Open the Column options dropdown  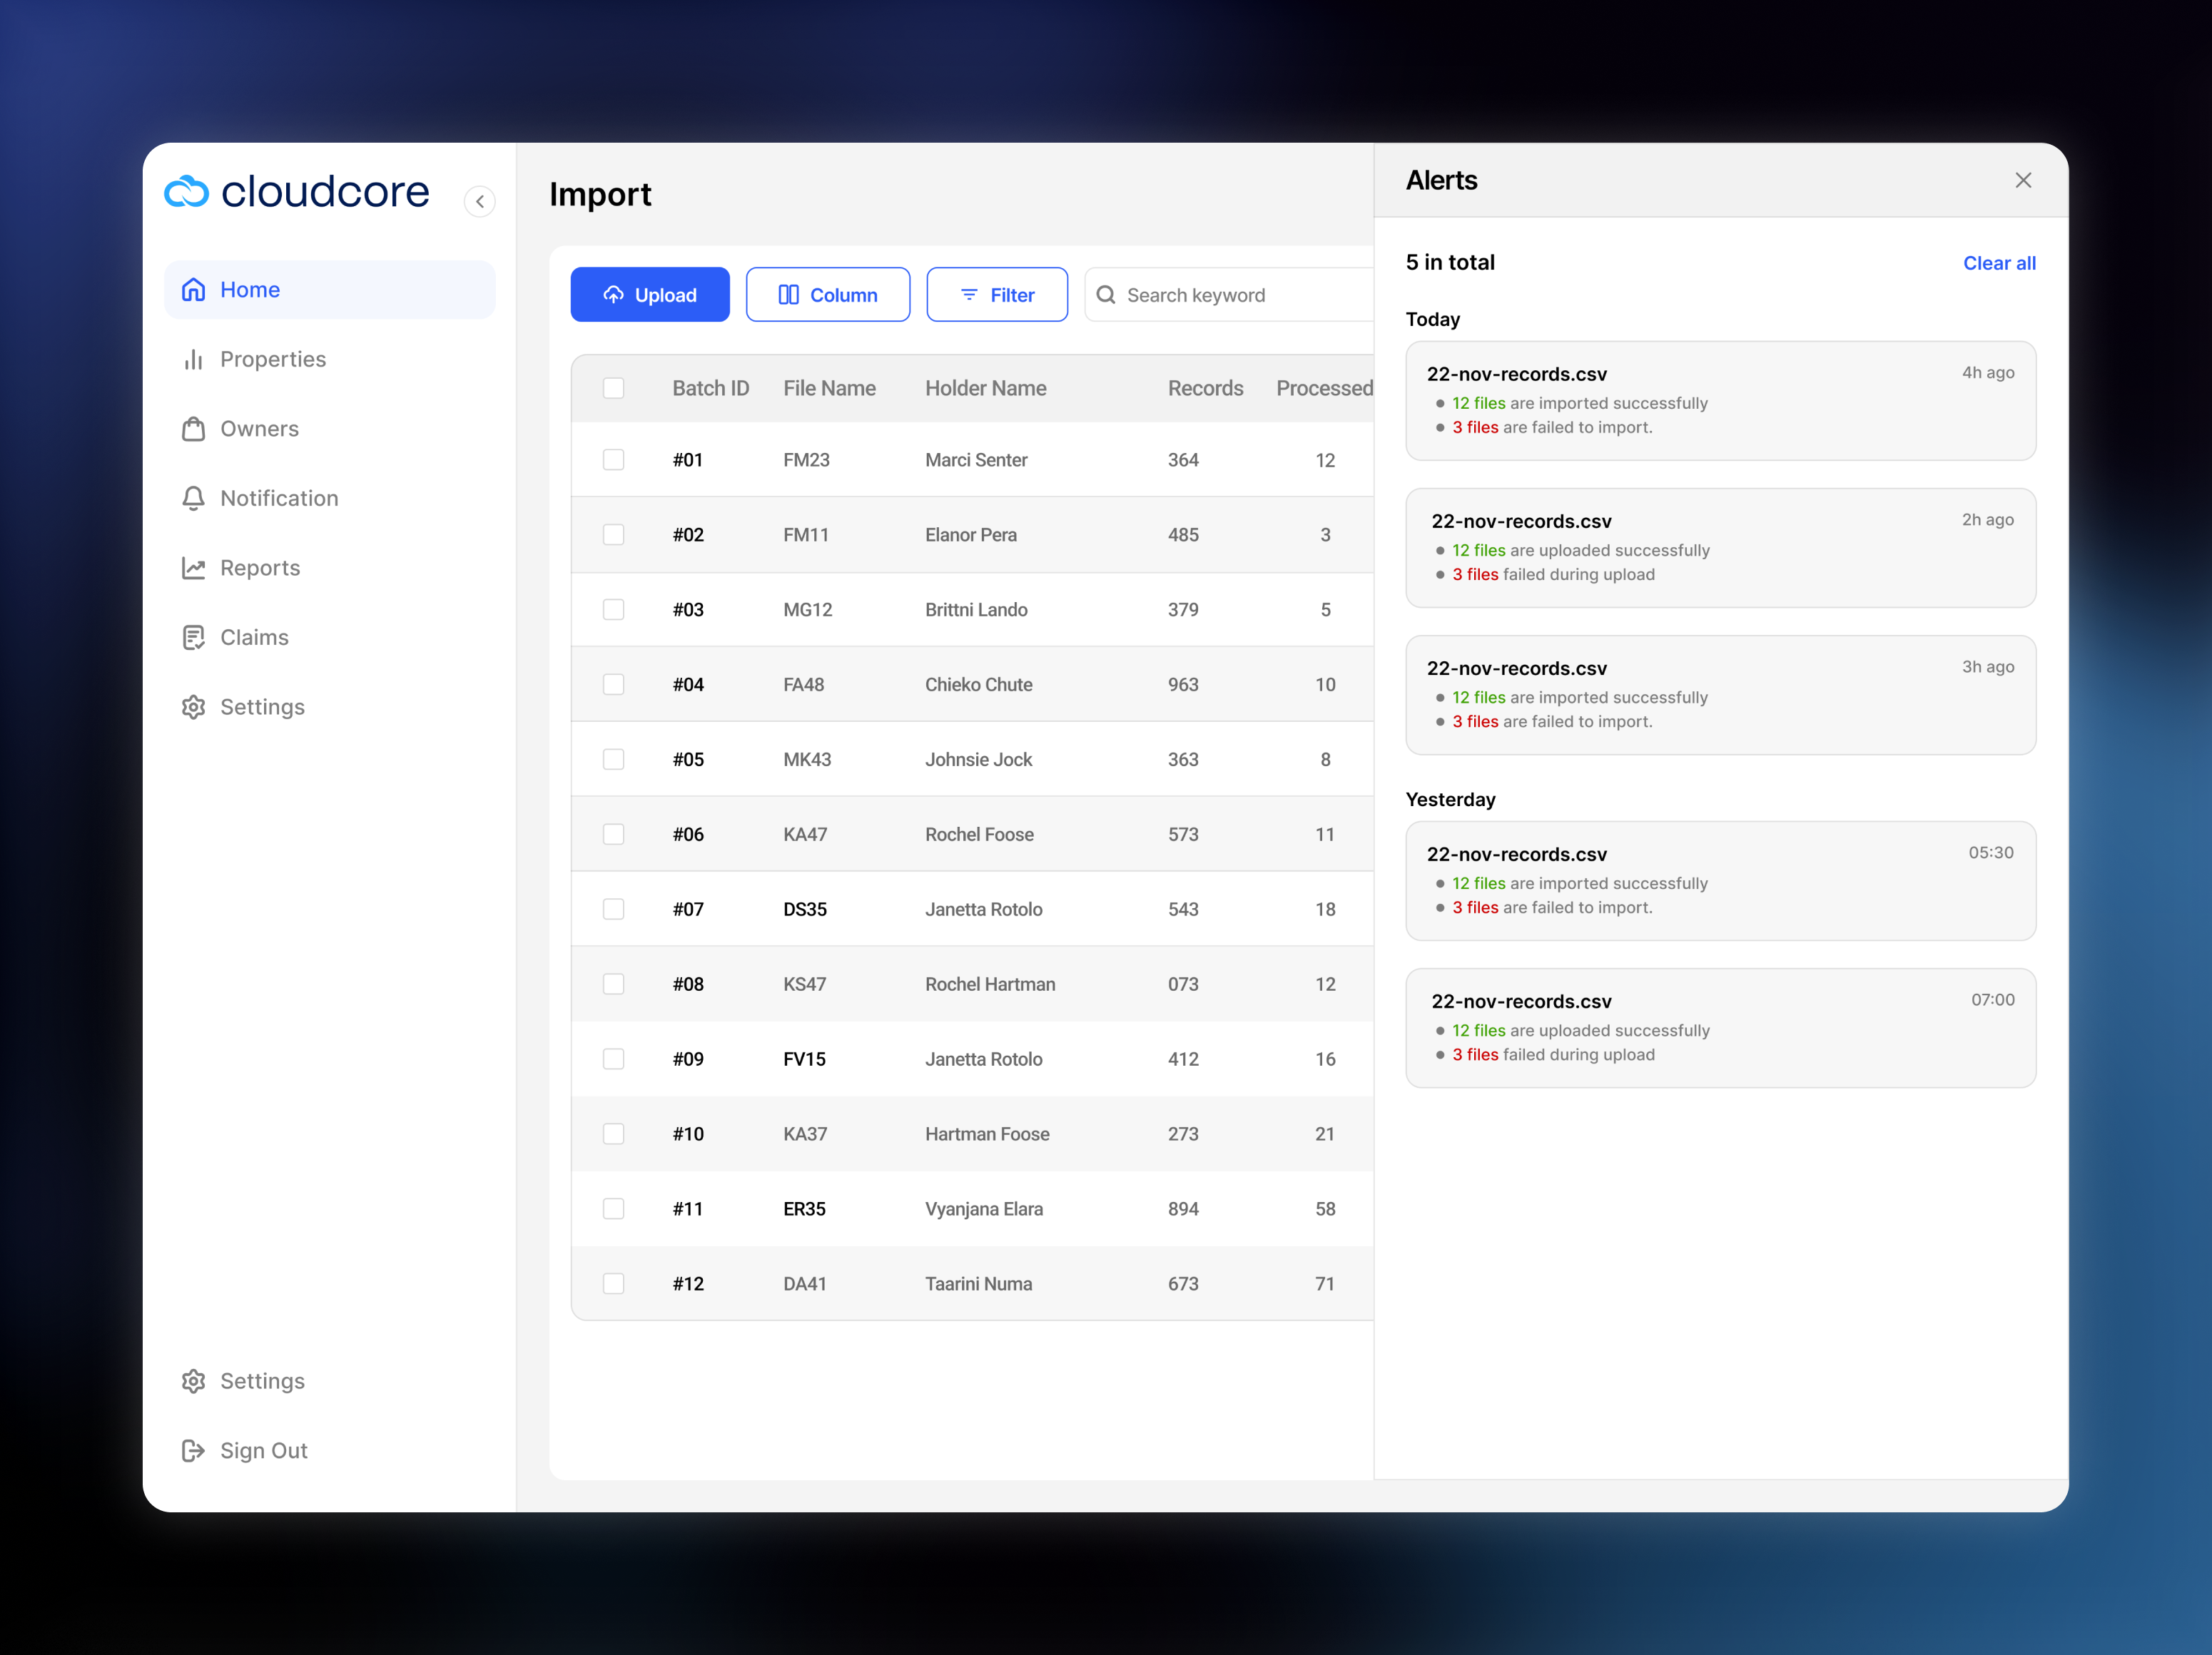tap(827, 295)
